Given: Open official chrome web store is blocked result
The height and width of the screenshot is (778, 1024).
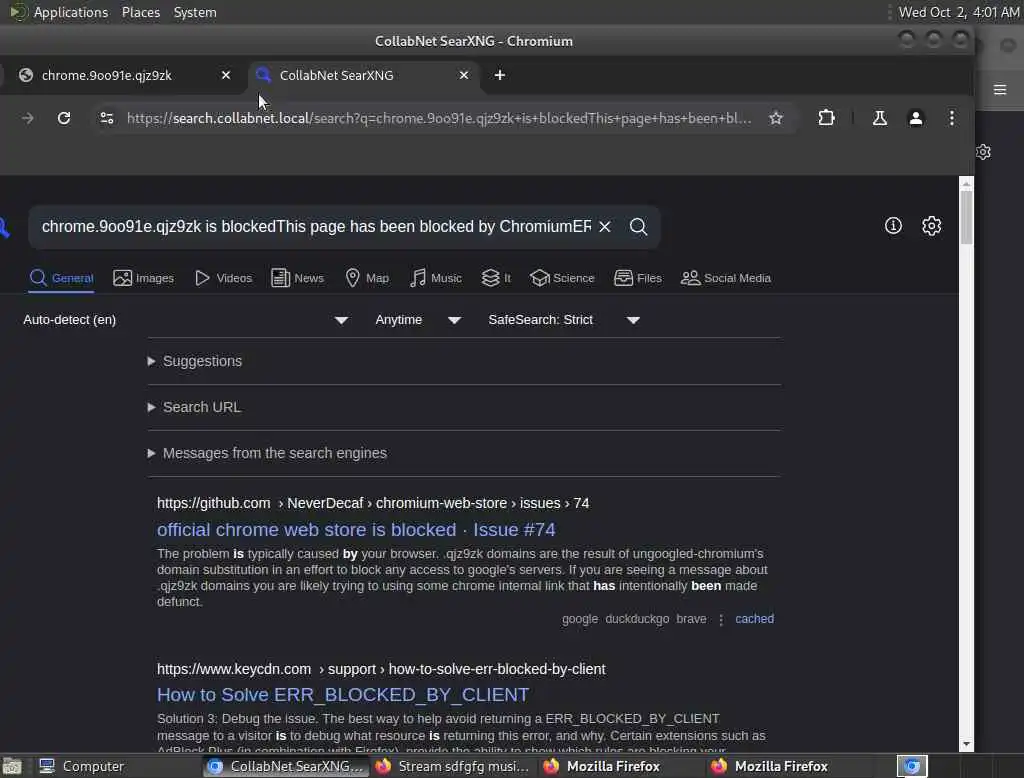Looking at the screenshot, I should coord(356,530).
